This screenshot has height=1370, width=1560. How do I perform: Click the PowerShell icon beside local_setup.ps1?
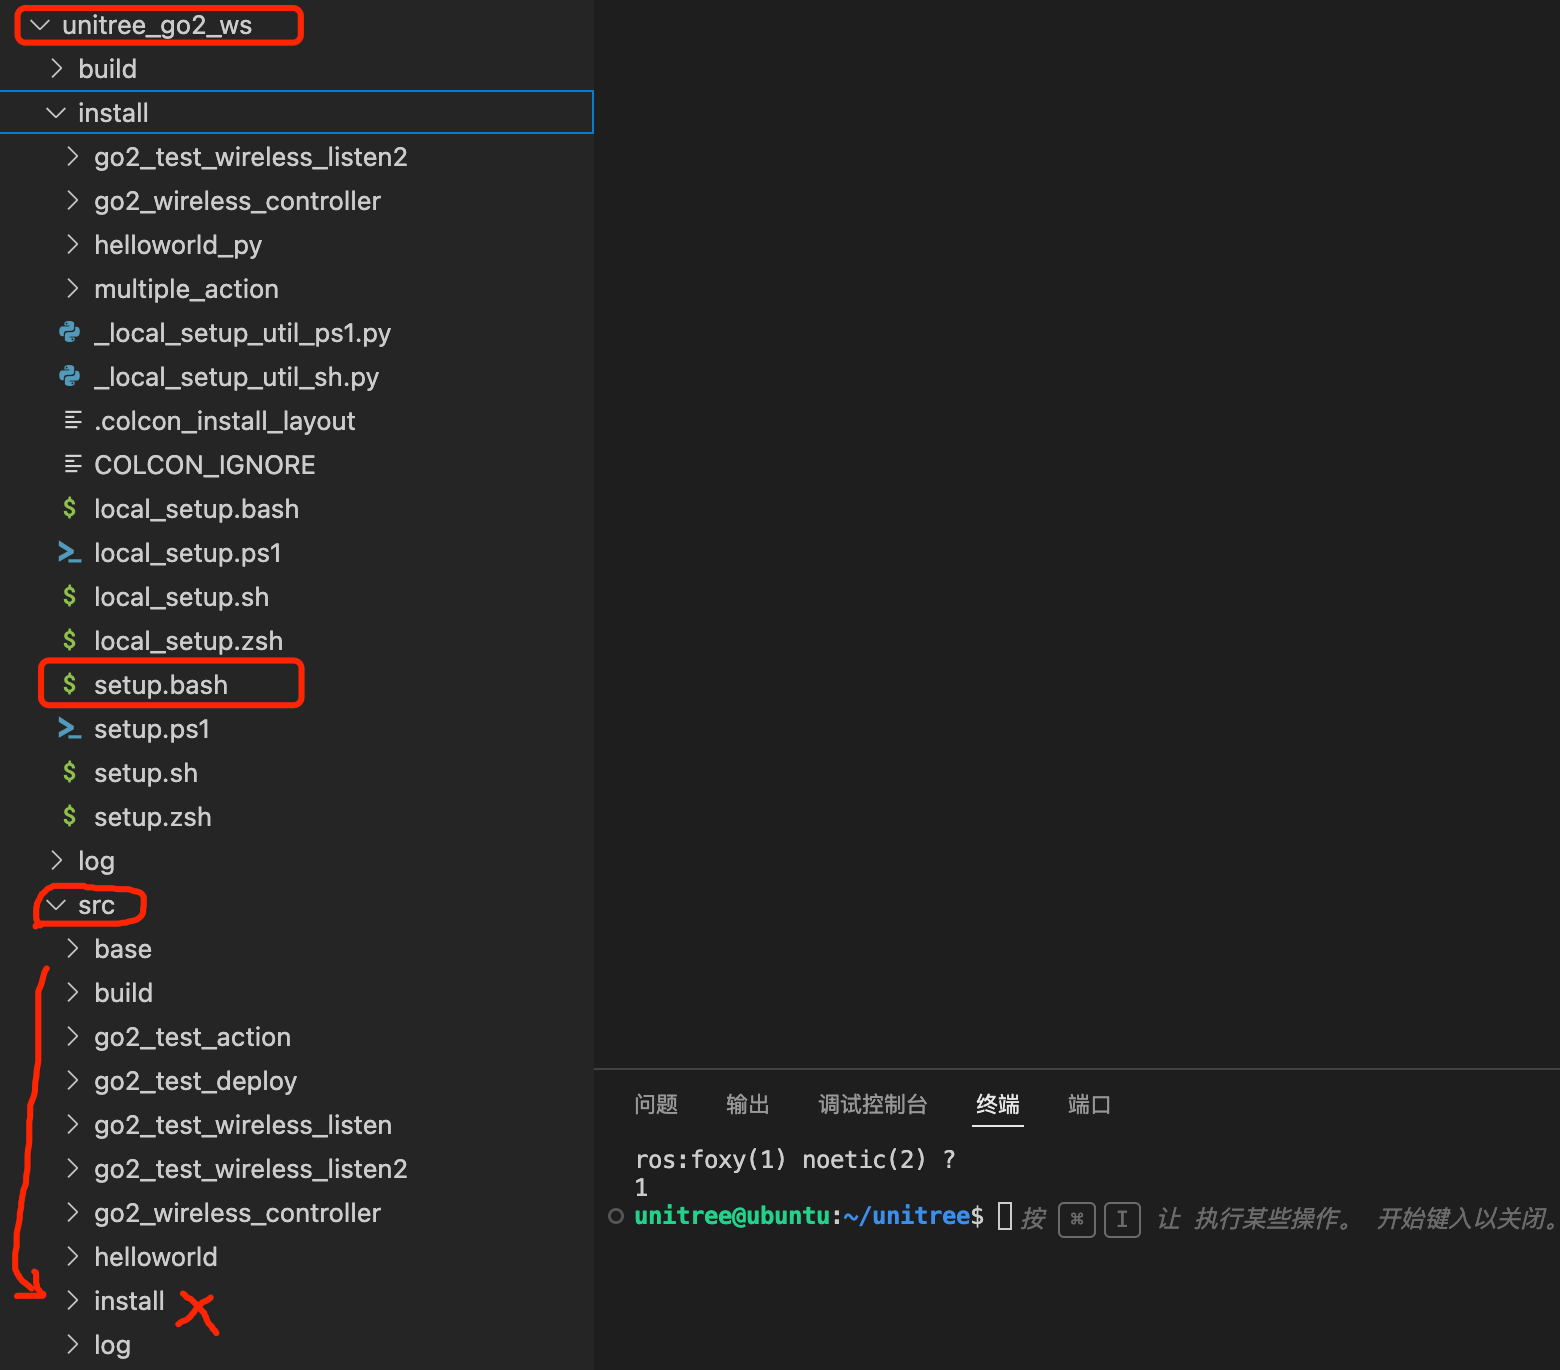click(69, 552)
